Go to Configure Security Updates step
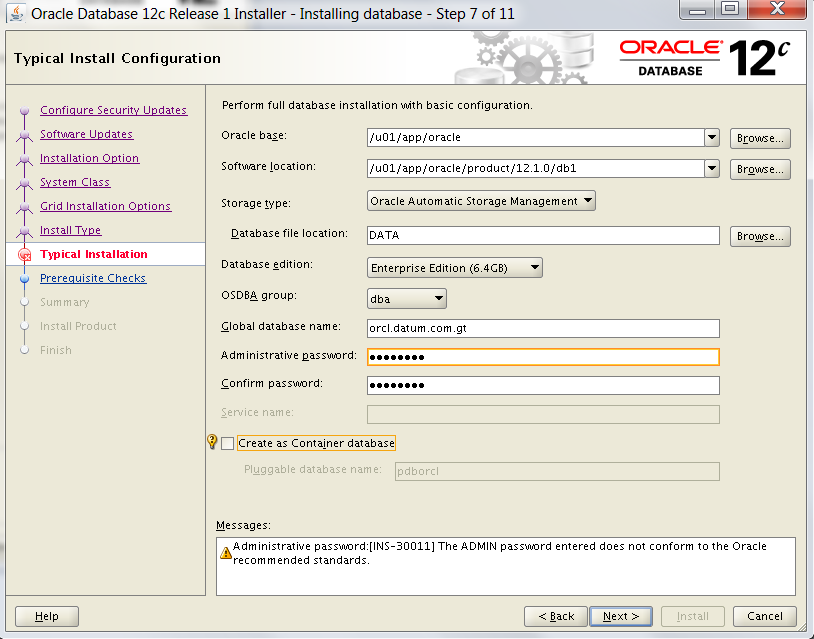The image size is (814, 639). point(113,110)
